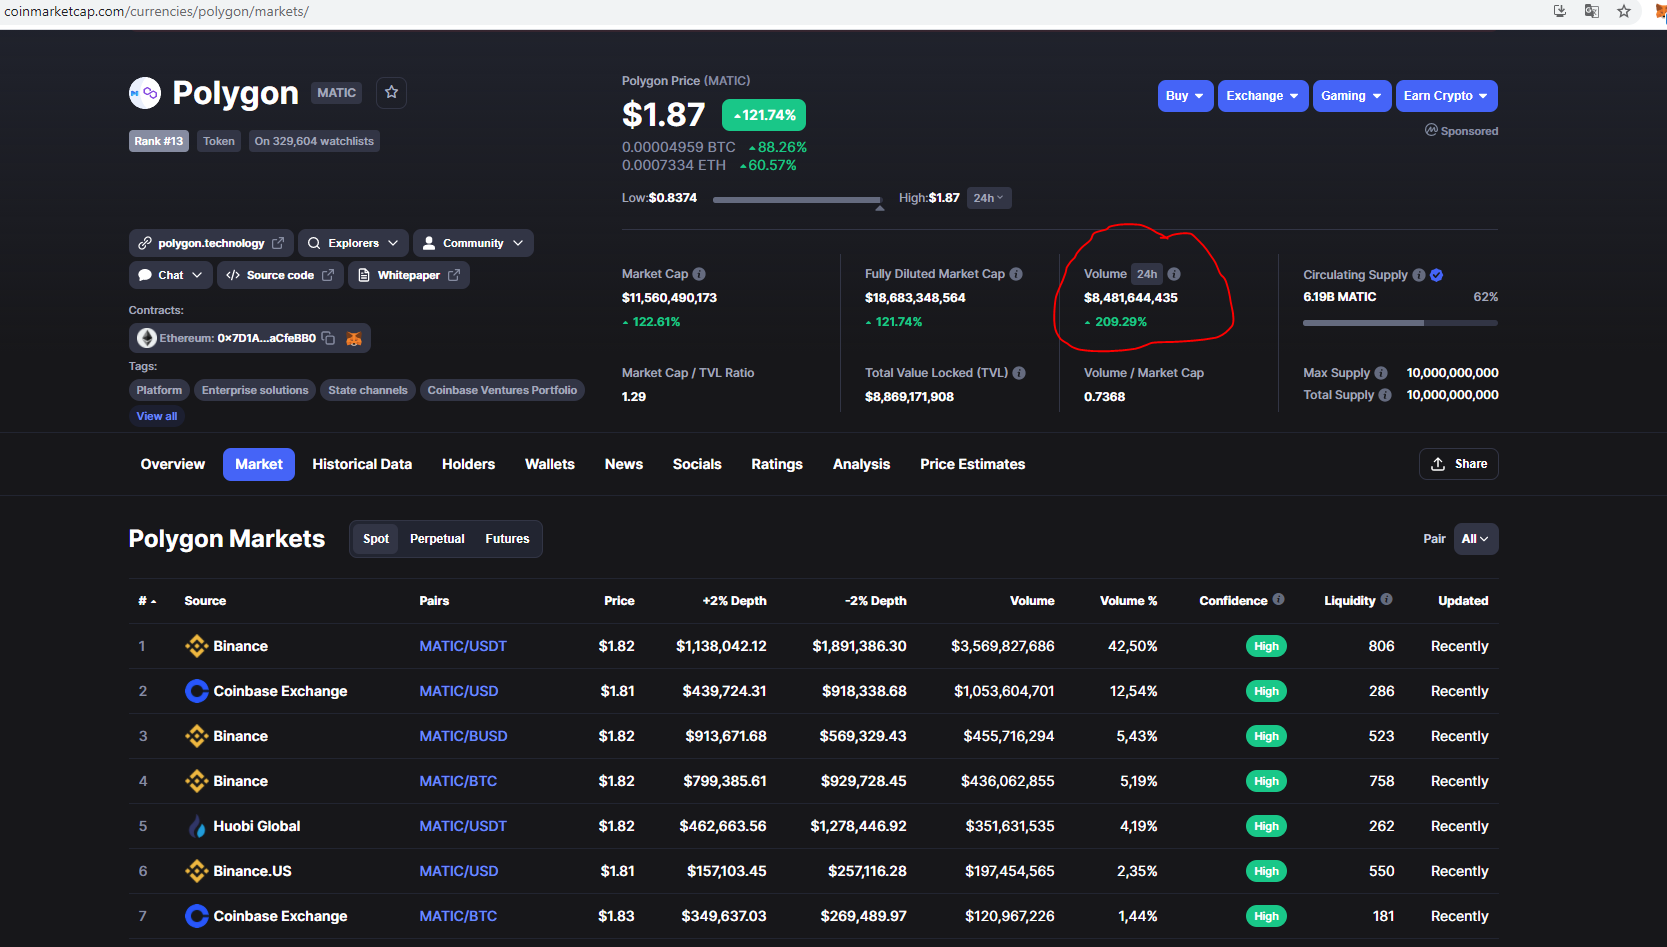The image size is (1667, 947).
Task: Show info tooltip for the 24h Volume
Action: pyautogui.click(x=1174, y=274)
